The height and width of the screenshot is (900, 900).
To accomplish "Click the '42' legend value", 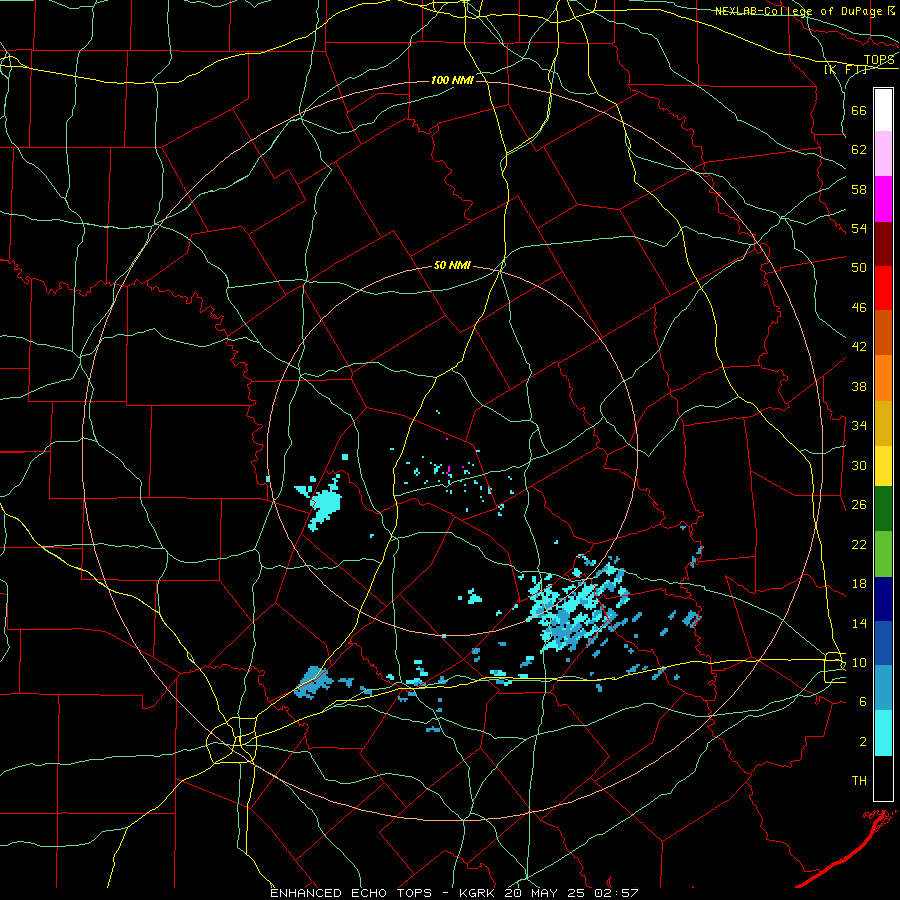I will [859, 346].
